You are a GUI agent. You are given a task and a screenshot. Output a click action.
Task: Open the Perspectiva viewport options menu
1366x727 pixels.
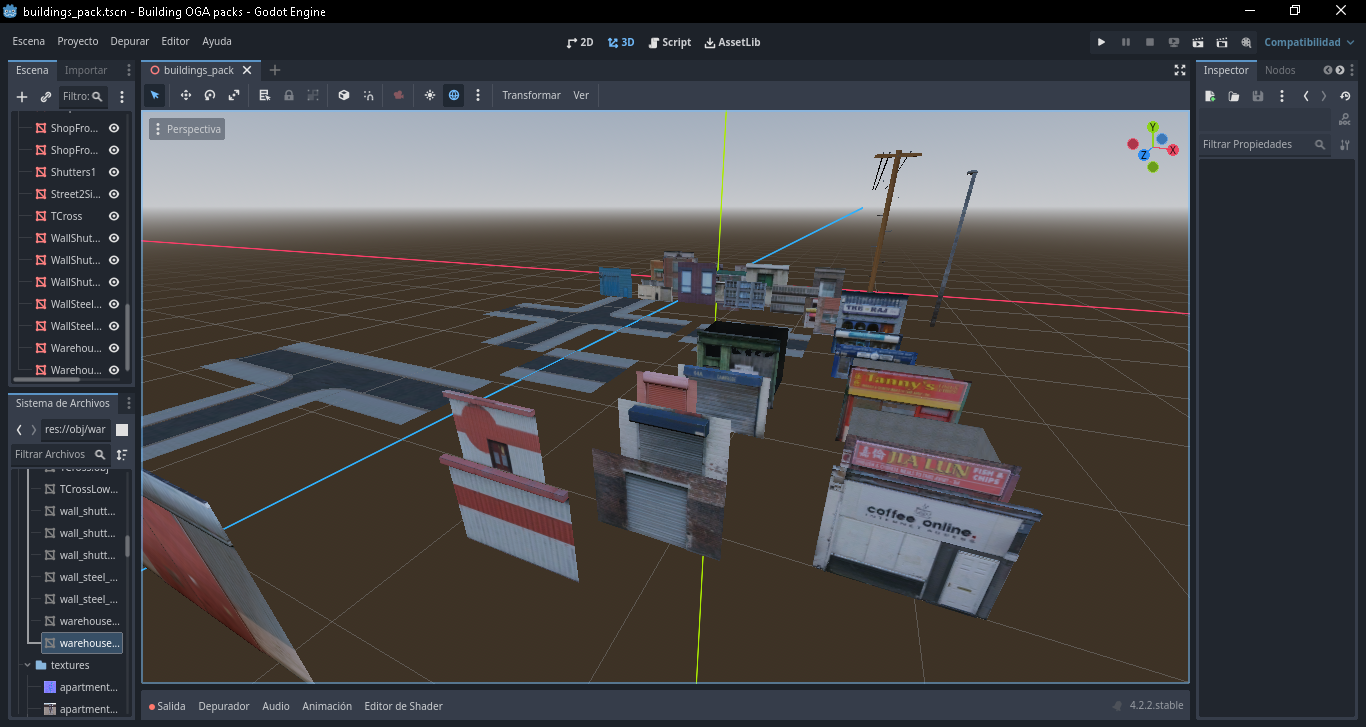[x=187, y=129]
